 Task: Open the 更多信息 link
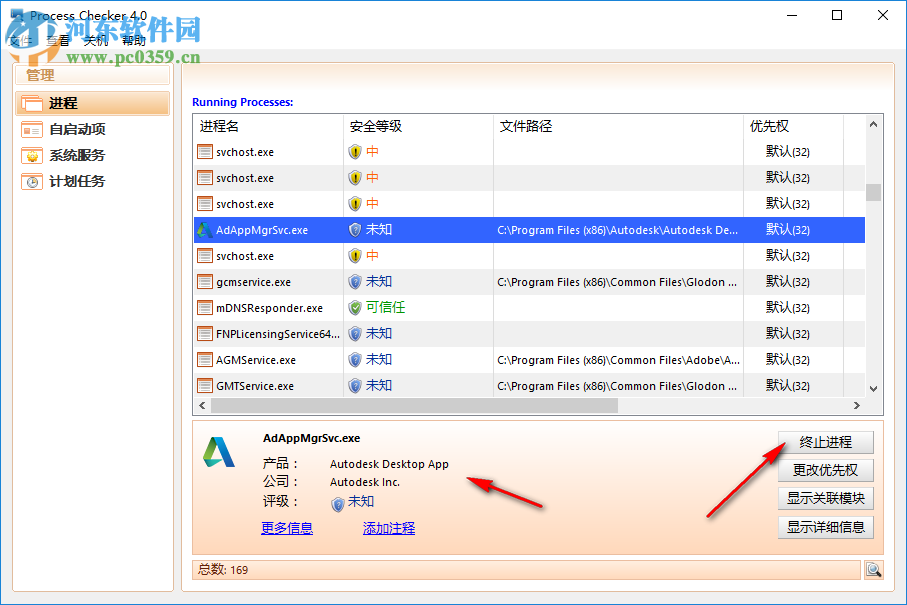click(x=286, y=527)
